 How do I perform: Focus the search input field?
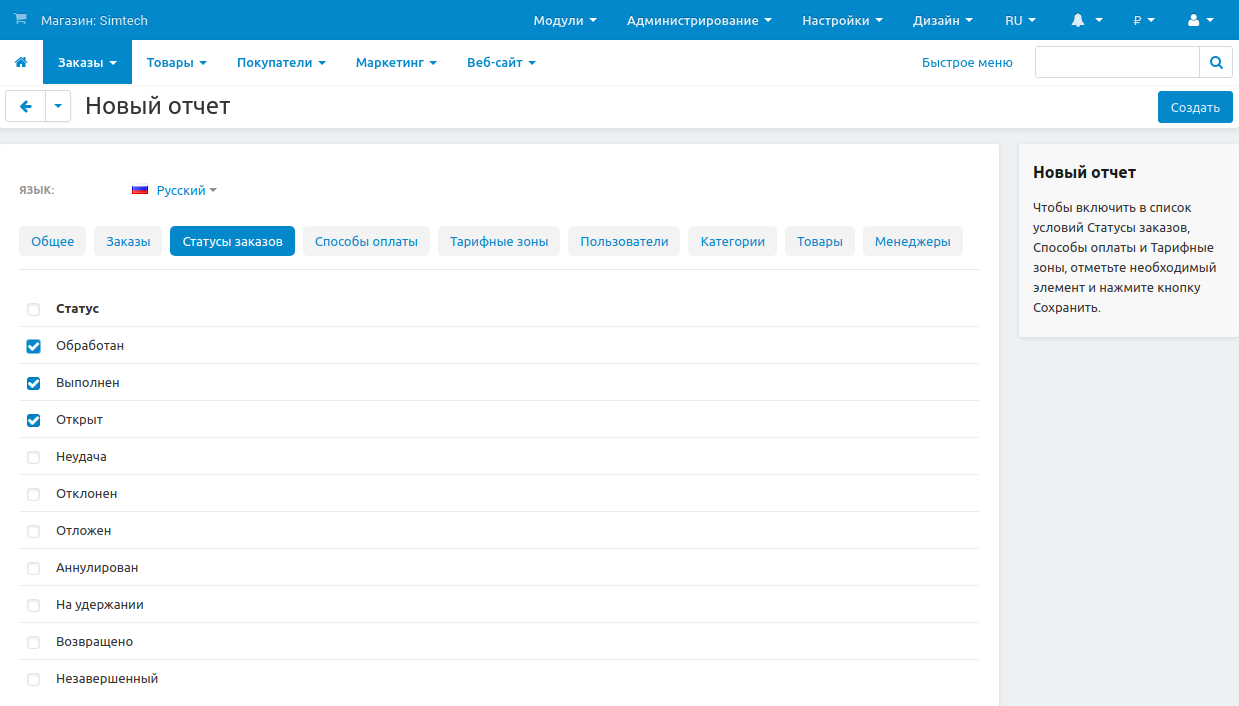click(x=1116, y=62)
